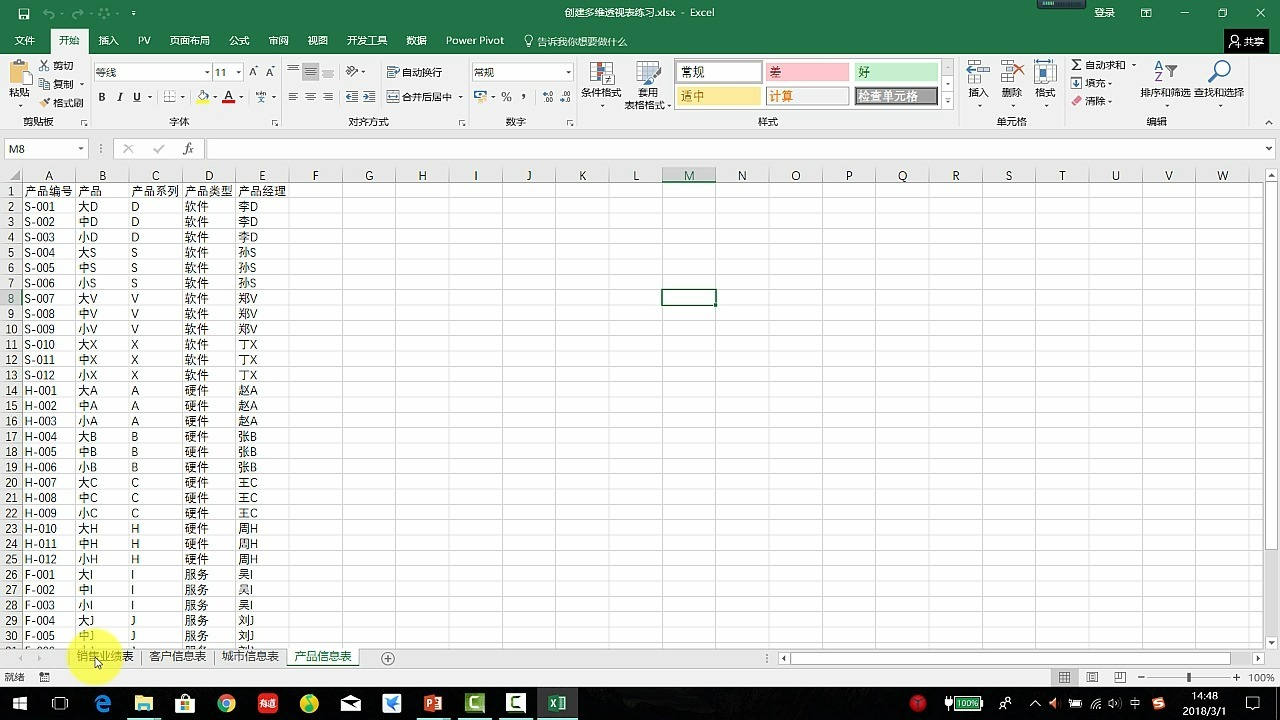This screenshot has width=1280, height=720.
Task: Open the fill color dropdown arrow
Action: click(x=217, y=97)
